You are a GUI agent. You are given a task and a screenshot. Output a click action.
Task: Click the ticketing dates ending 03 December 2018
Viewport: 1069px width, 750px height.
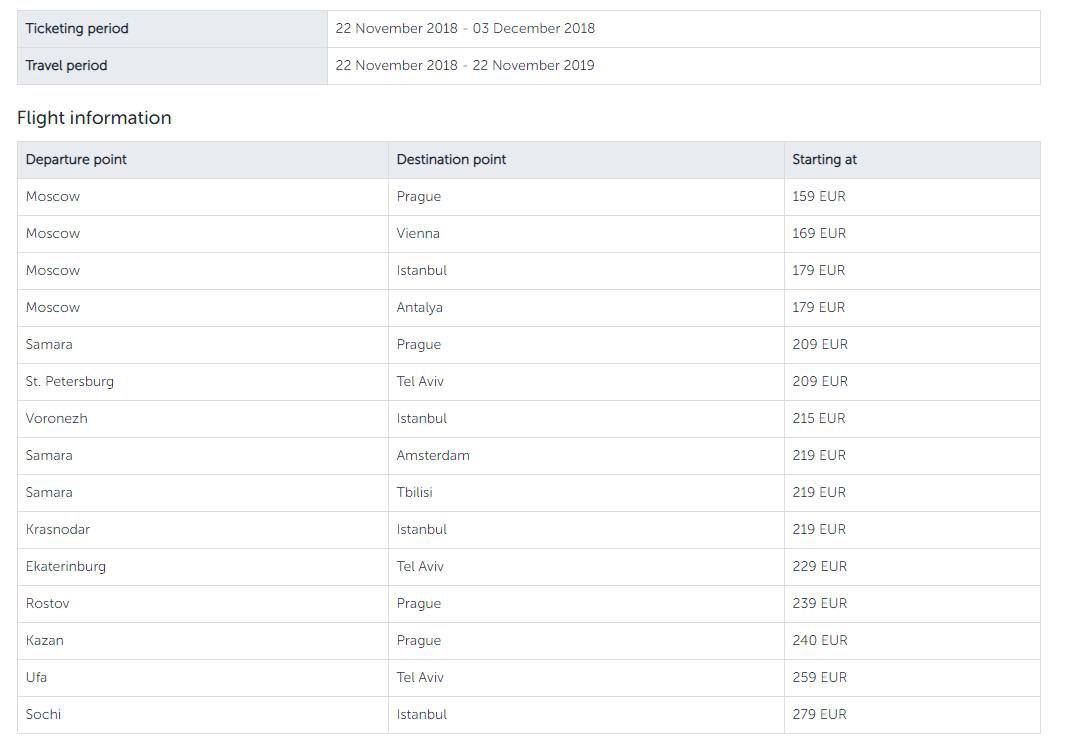click(465, 29)
